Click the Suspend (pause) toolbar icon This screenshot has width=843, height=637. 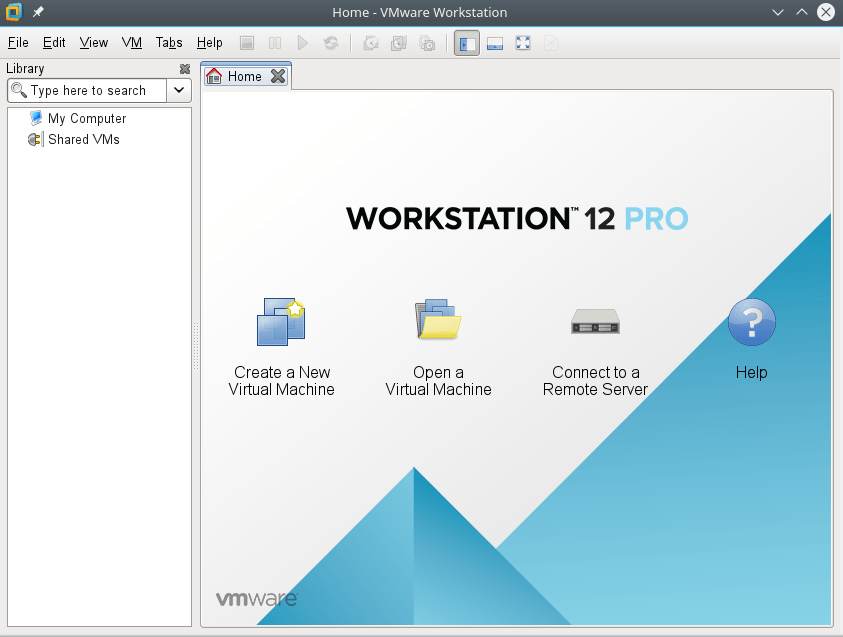pos(275,43)
